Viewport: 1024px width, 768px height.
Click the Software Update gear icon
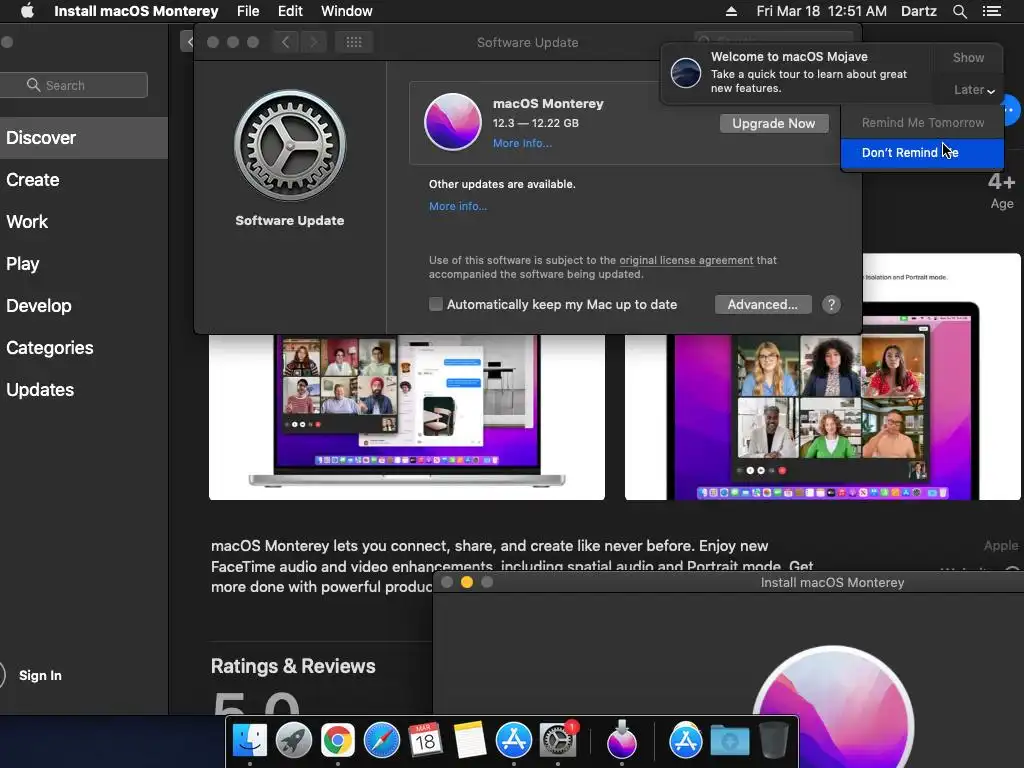(x=290, y=145)
